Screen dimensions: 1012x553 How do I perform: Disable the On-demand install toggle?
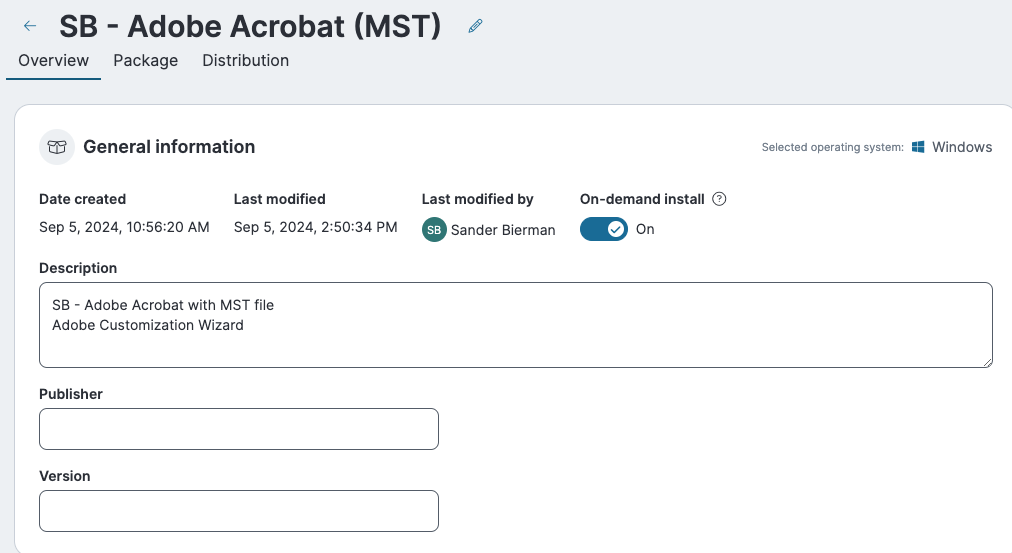(604, 229)
